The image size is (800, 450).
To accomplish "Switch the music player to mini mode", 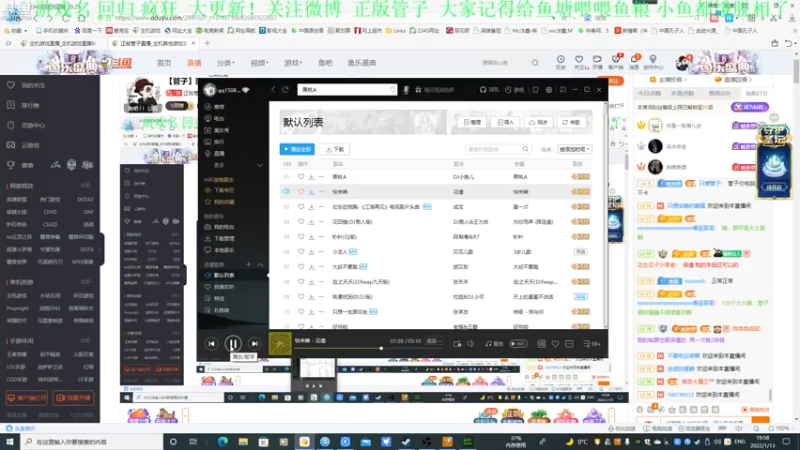I will (563, 90).
